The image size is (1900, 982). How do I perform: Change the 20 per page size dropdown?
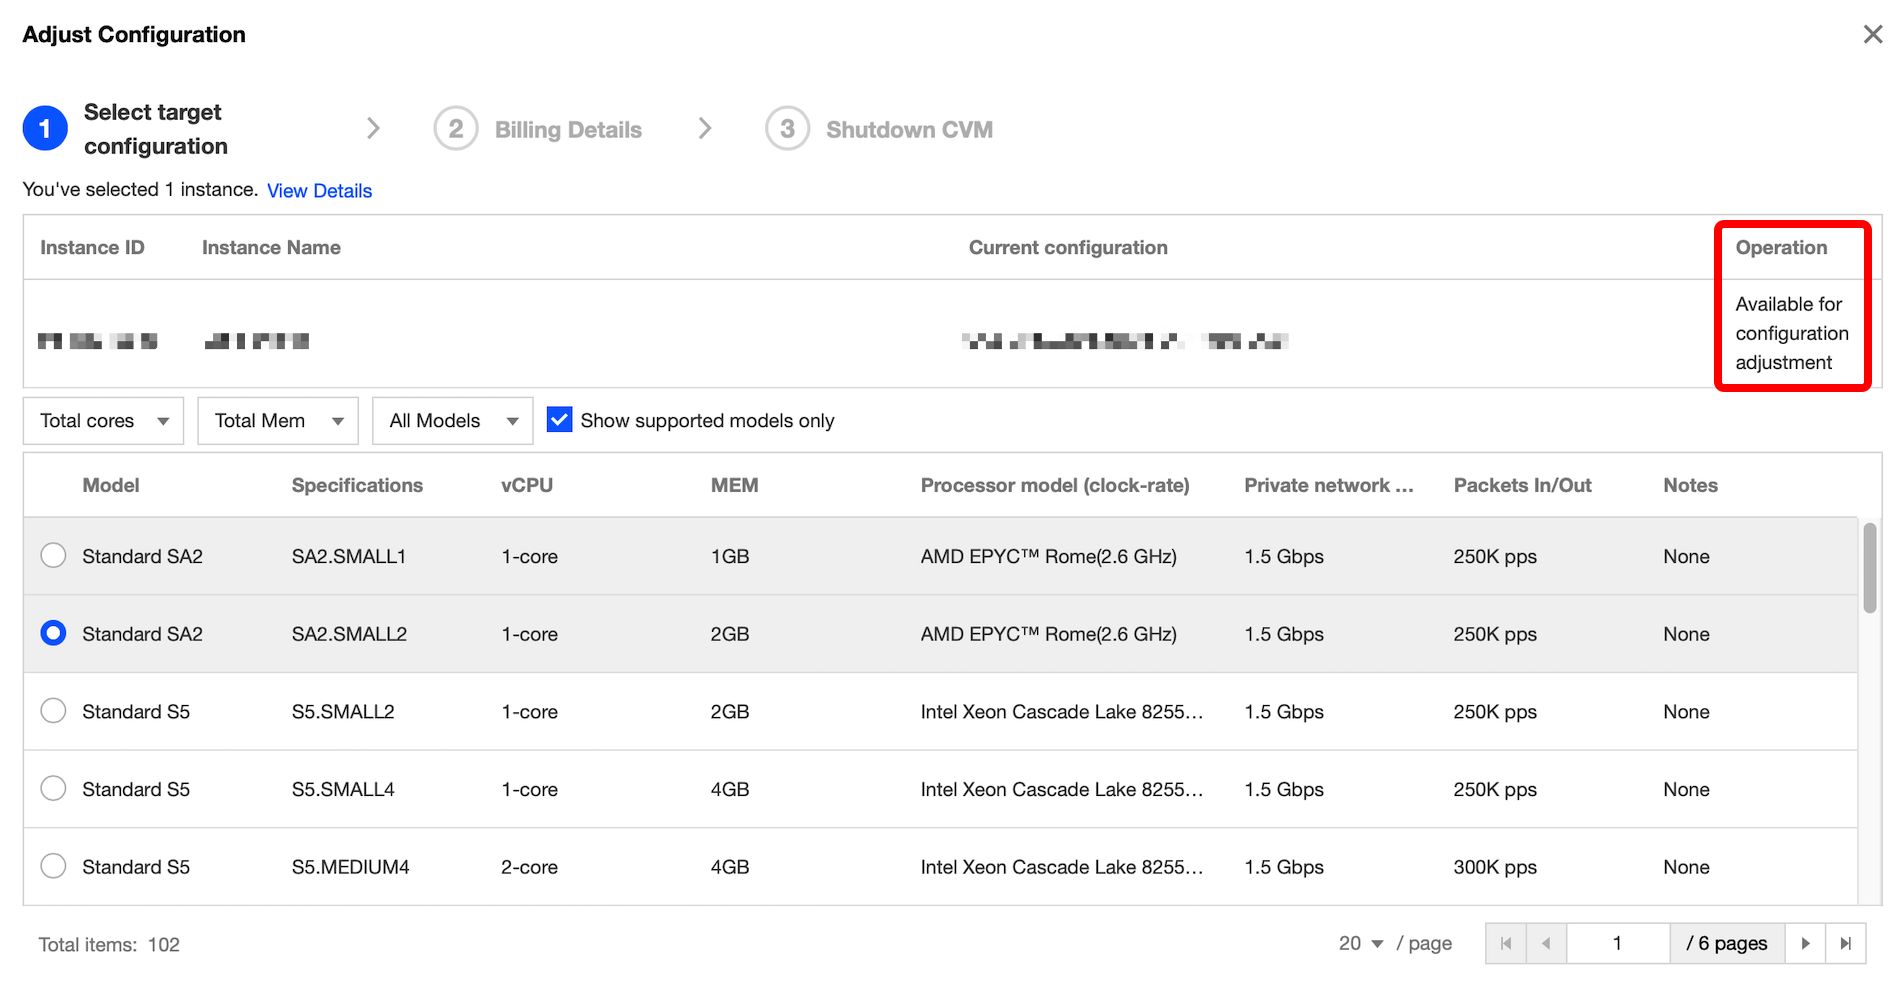(1361, 943)
